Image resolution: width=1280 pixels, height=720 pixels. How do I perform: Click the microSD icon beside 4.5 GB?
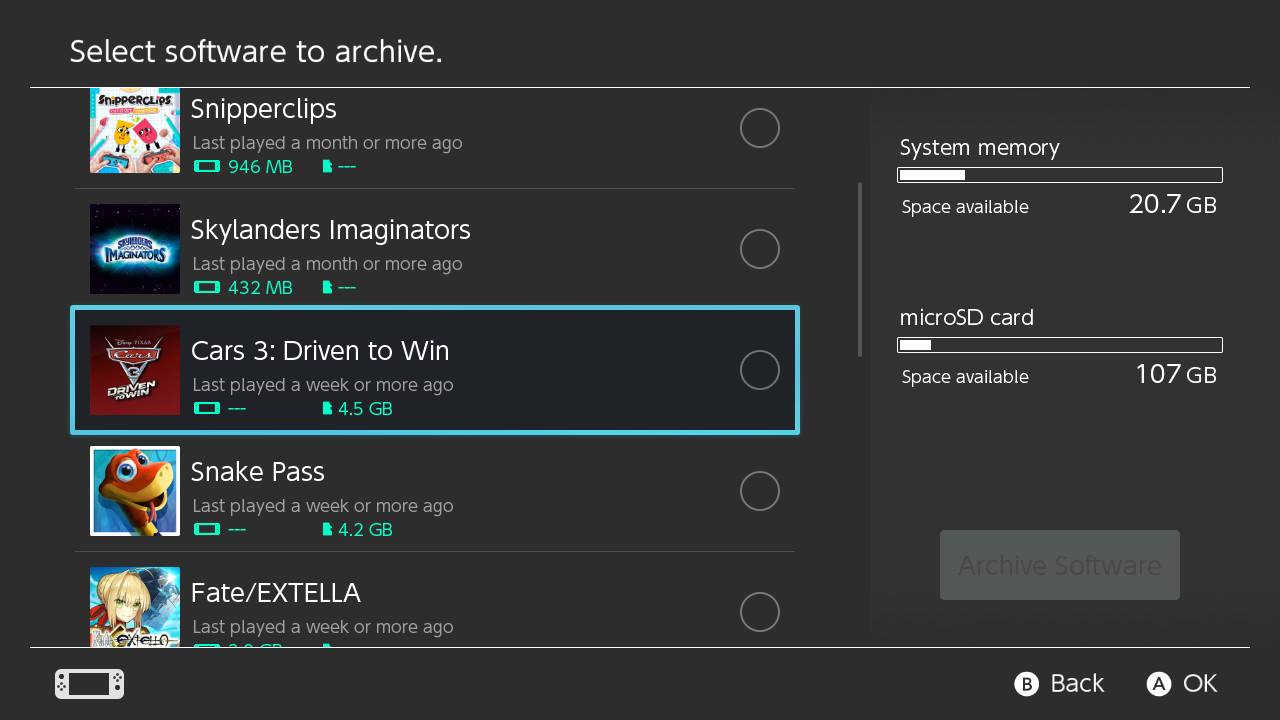(327, 408)
